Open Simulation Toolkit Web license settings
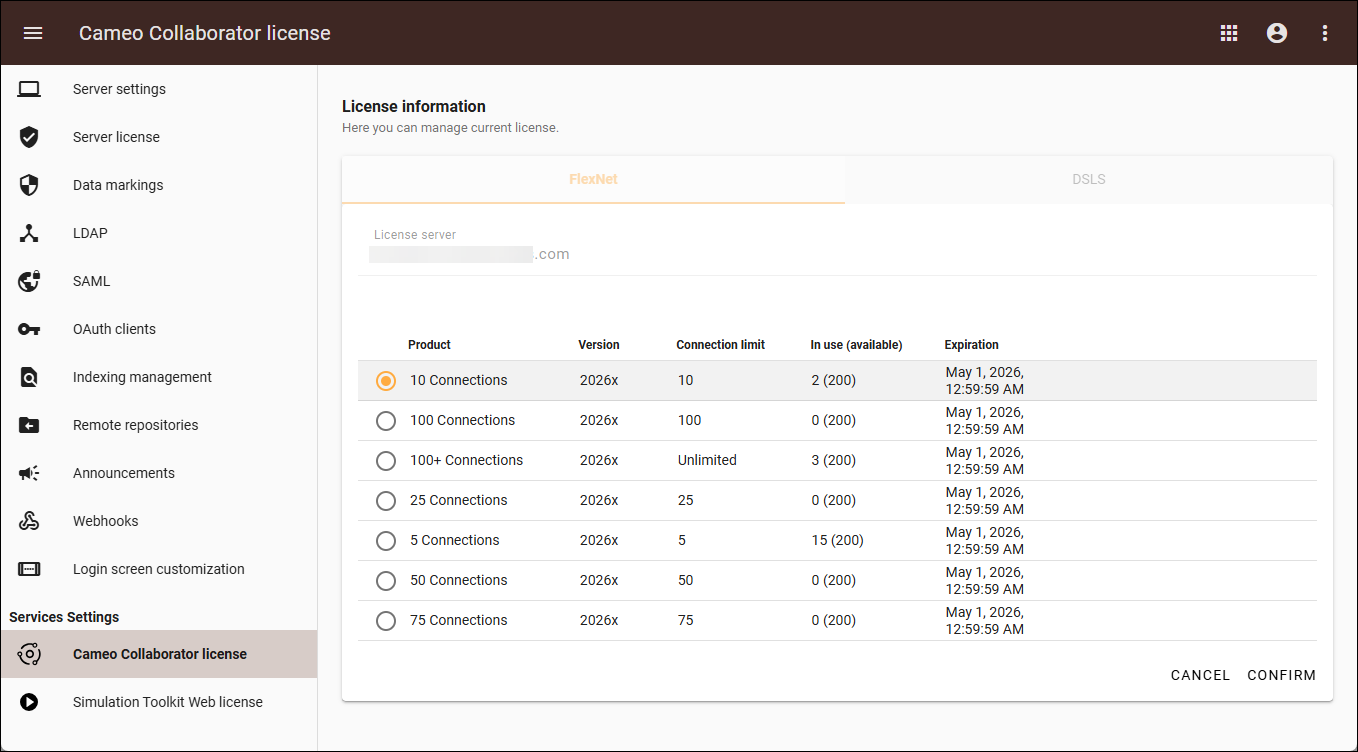1358x752 pixels. click(x=167, y=702)
